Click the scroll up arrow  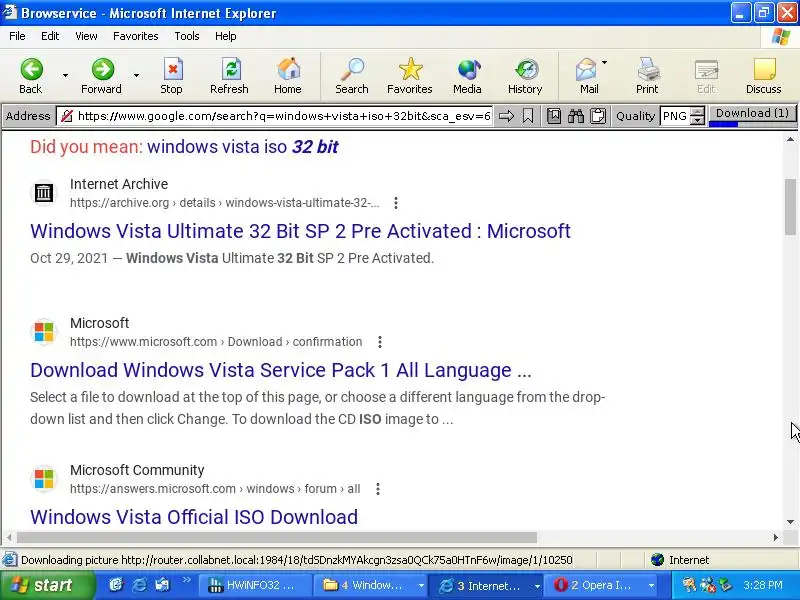[x=790, y=139]
